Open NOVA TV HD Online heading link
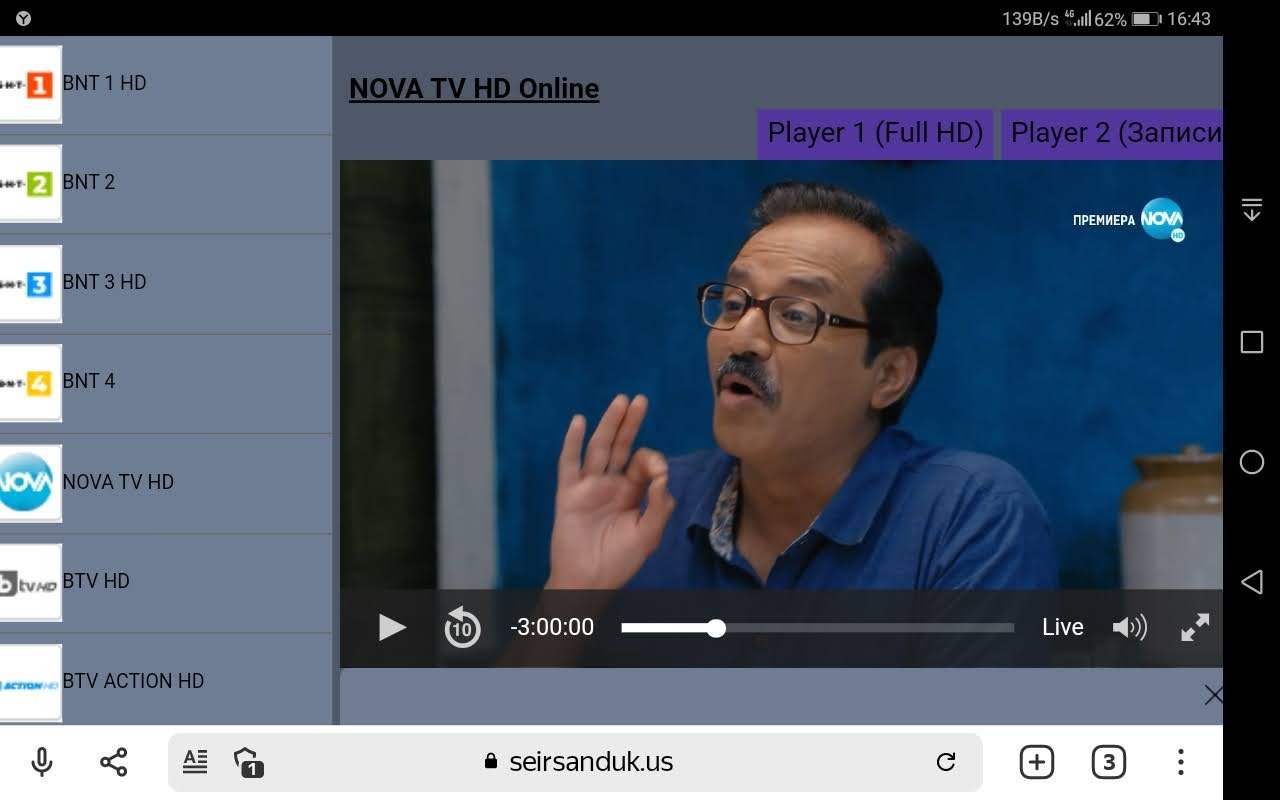1280x800 pixels. coord(474,88)
